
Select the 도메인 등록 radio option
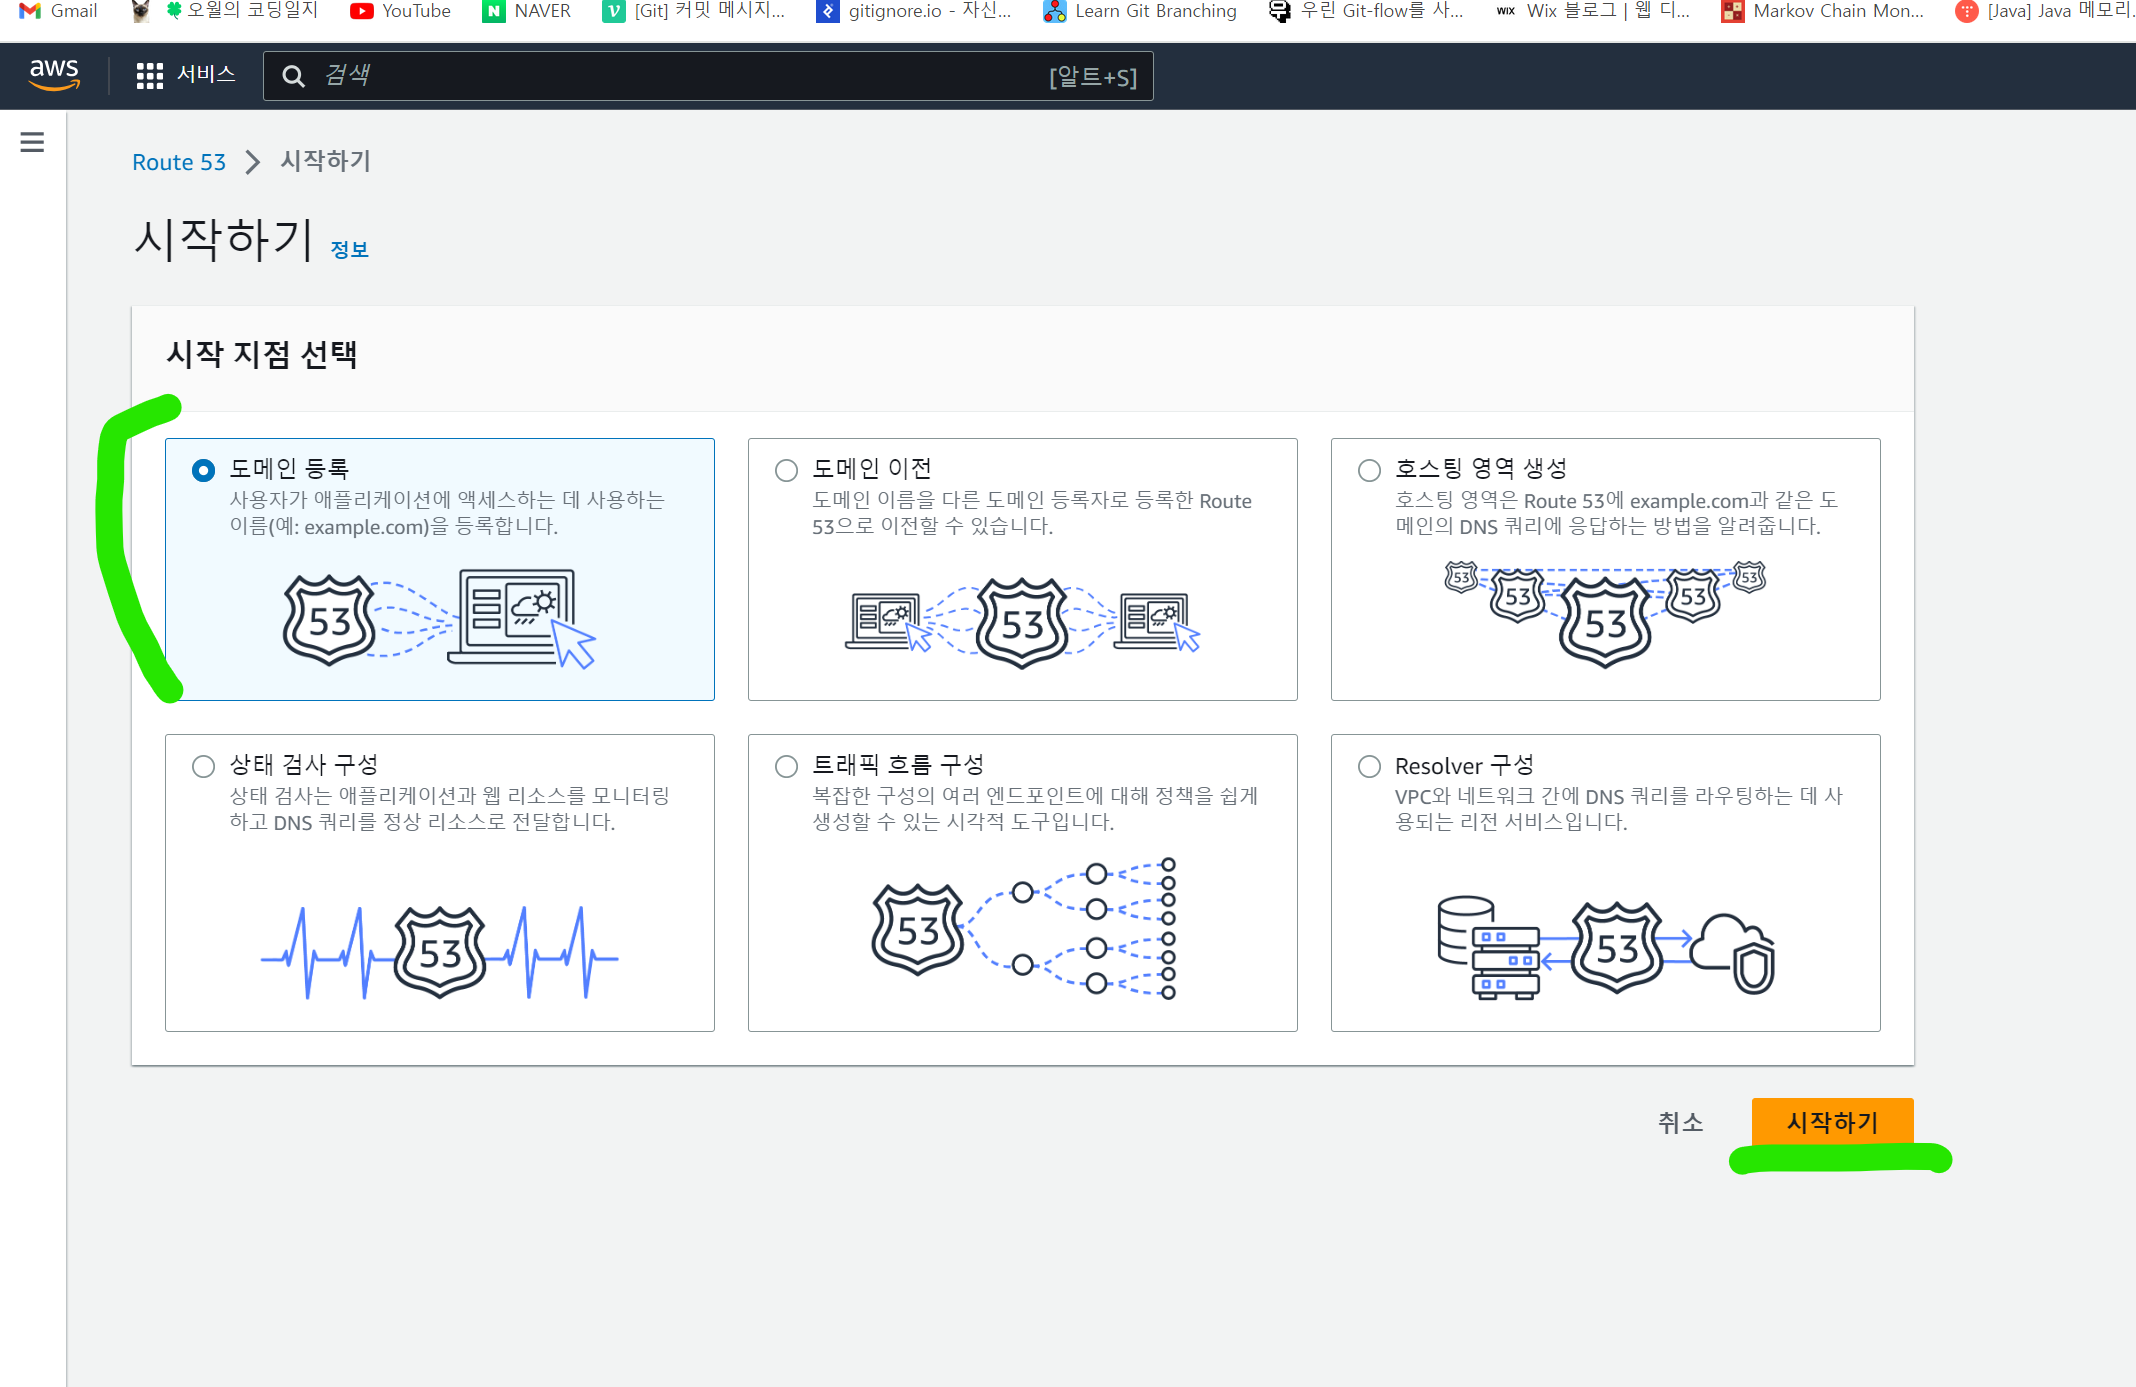tap(203, 470)
